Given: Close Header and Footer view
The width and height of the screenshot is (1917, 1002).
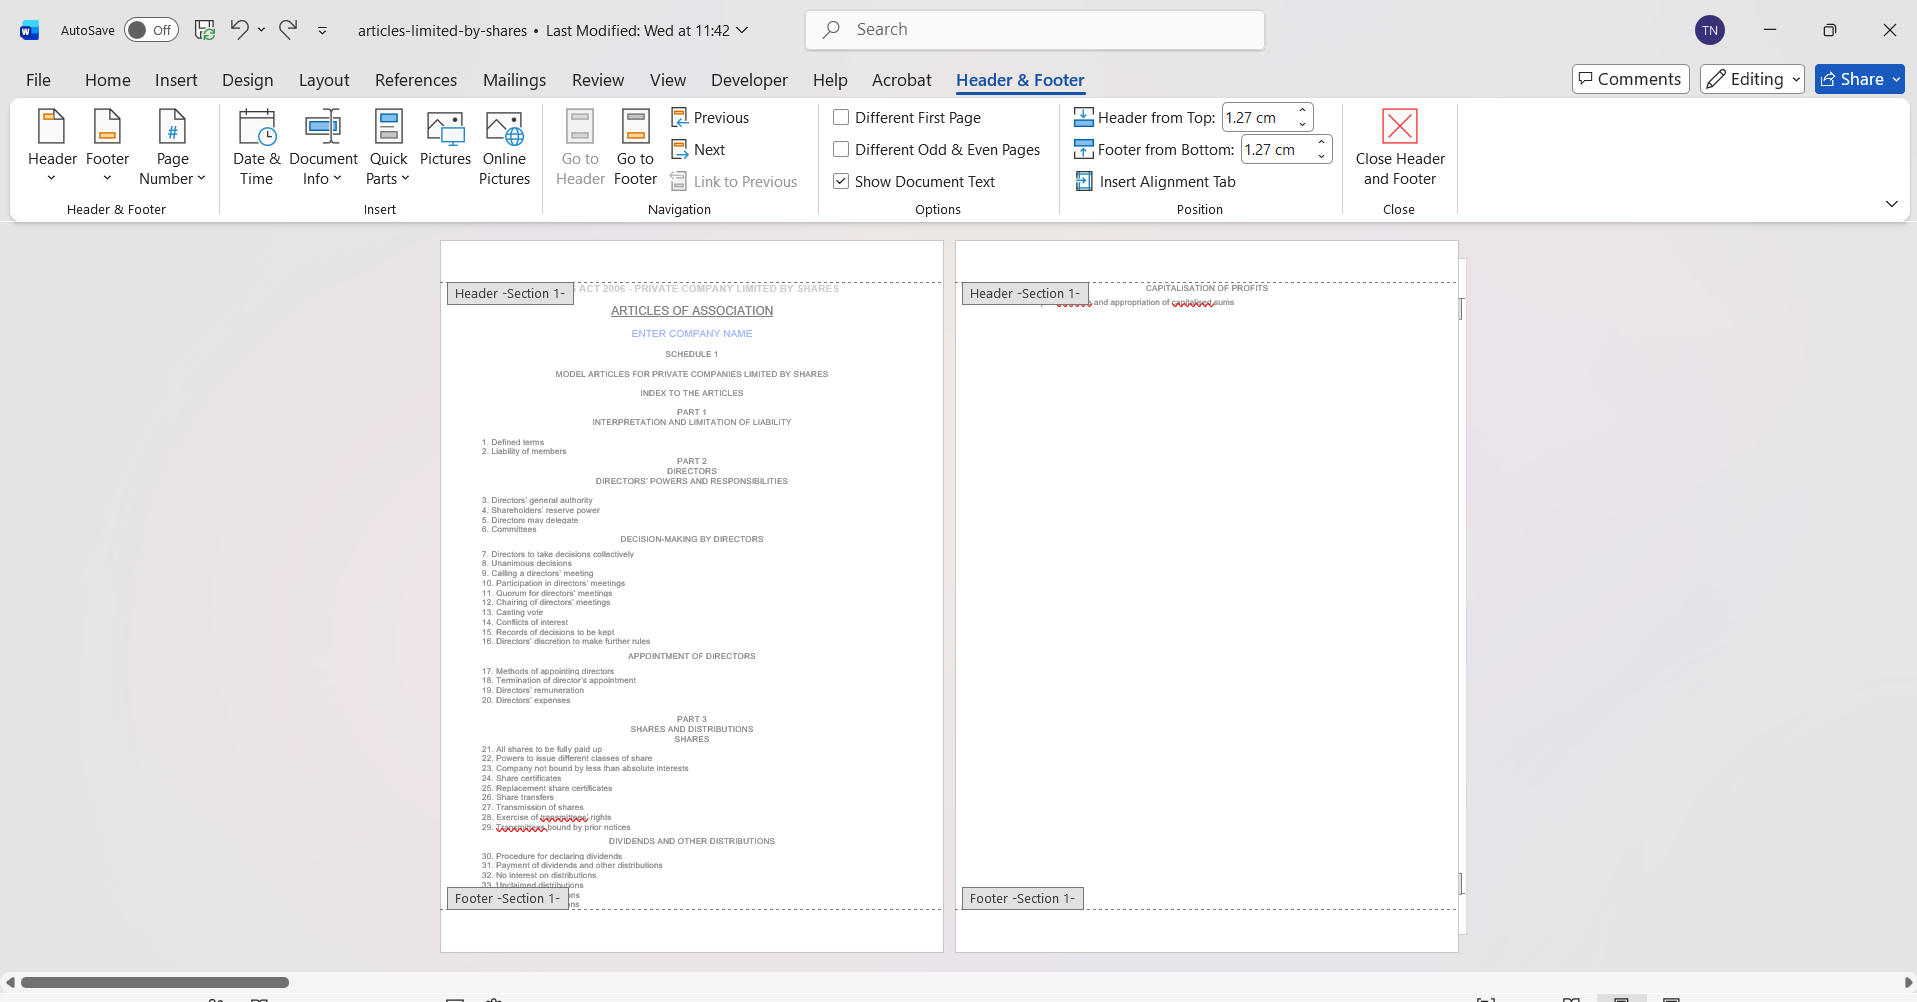Looking at the screenshot, I should coord(1399,147).
